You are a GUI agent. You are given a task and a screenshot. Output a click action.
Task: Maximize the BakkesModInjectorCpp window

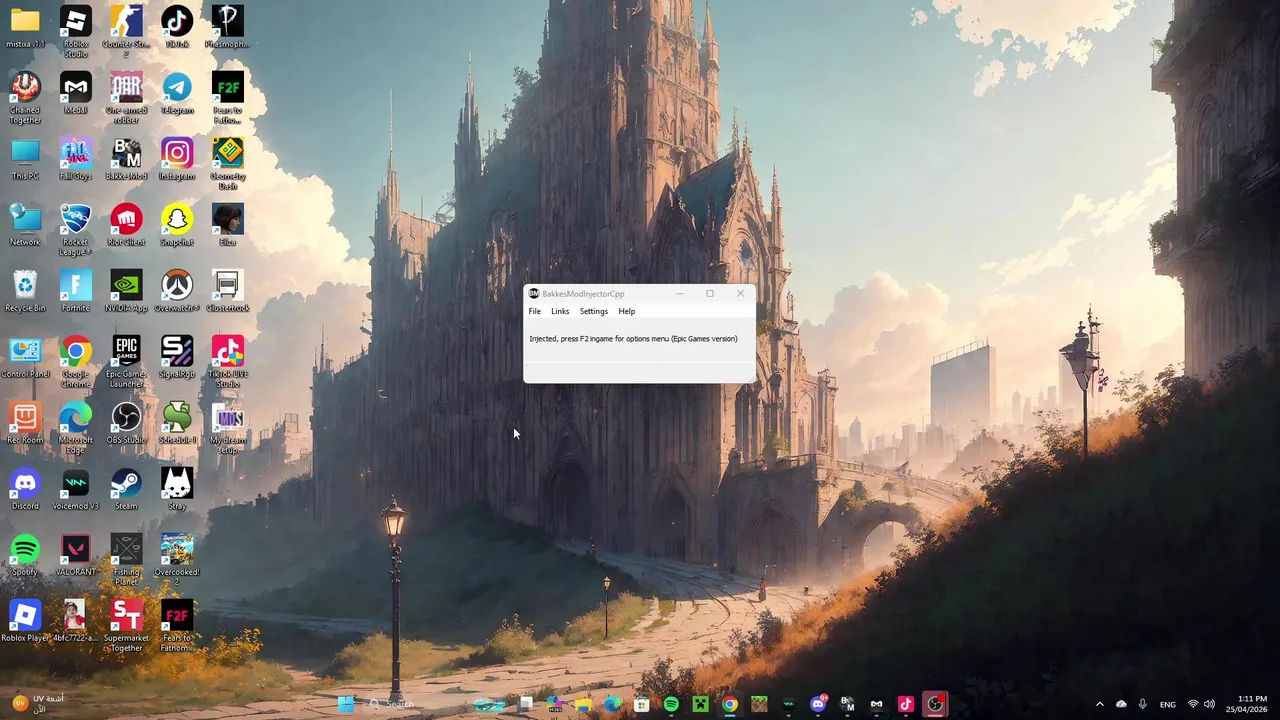[710, 293]
